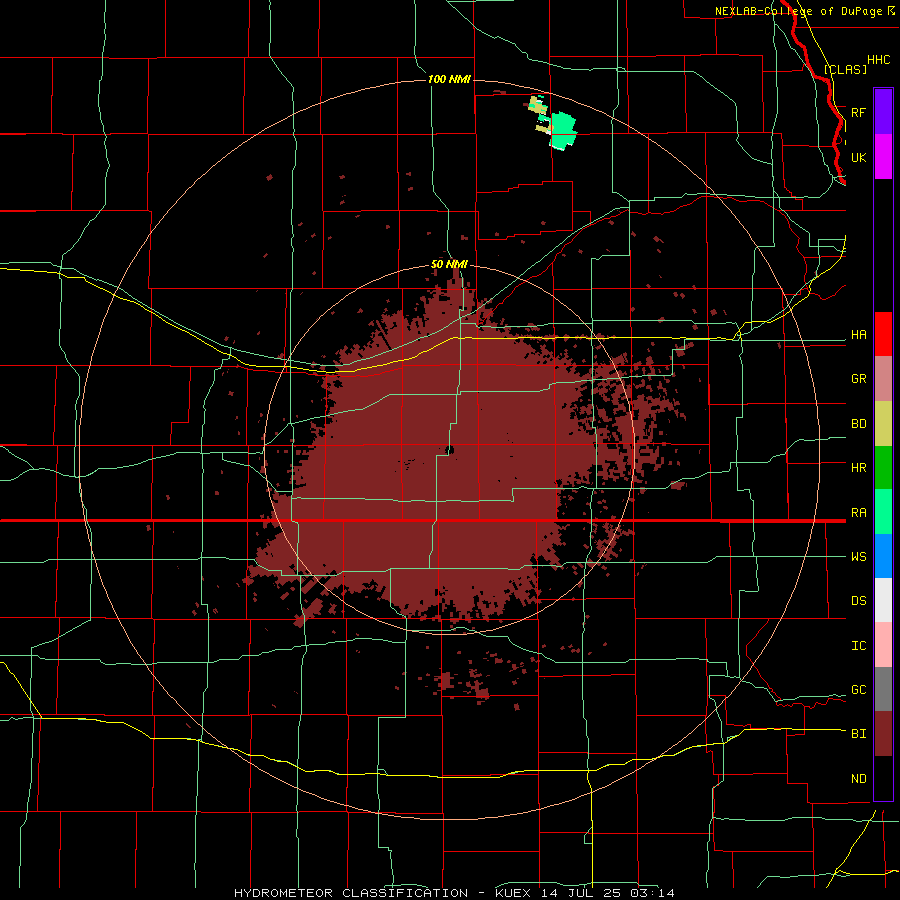Screen dimensions: 900x900
Task: Click the HA red legend swatch
Action: [883, 334]
